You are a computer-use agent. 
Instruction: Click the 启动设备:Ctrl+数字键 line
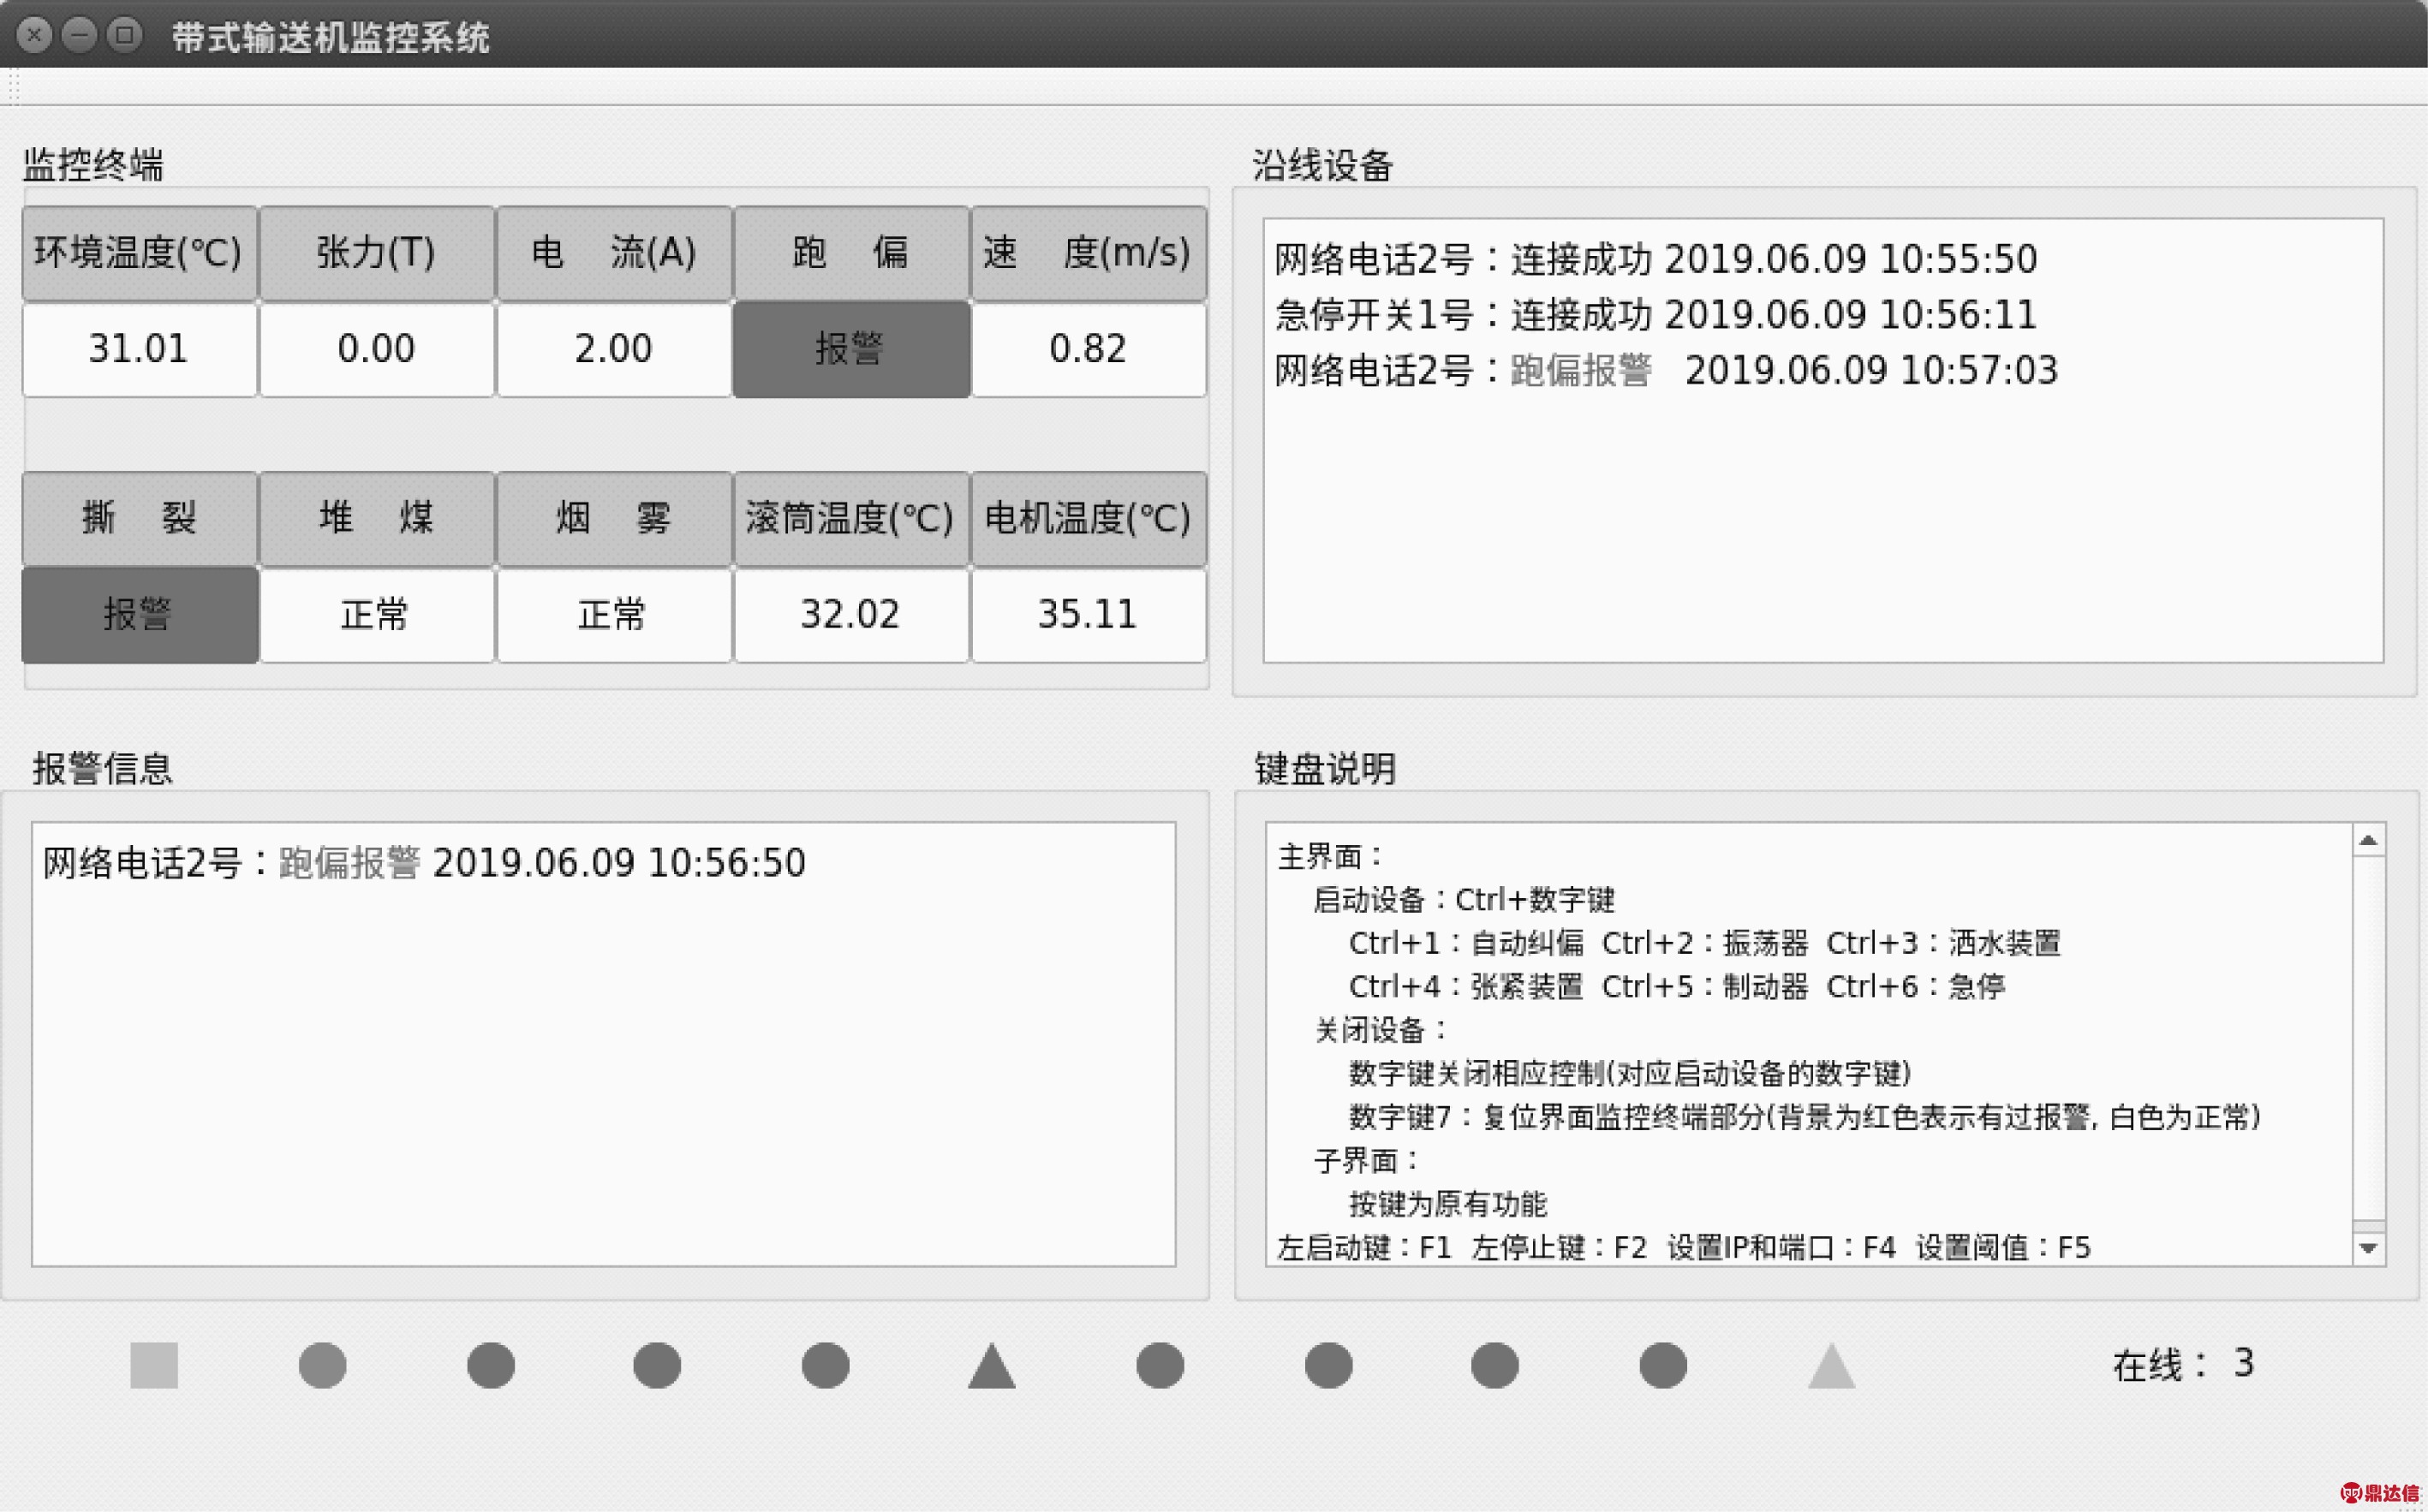click(1464, 900)
